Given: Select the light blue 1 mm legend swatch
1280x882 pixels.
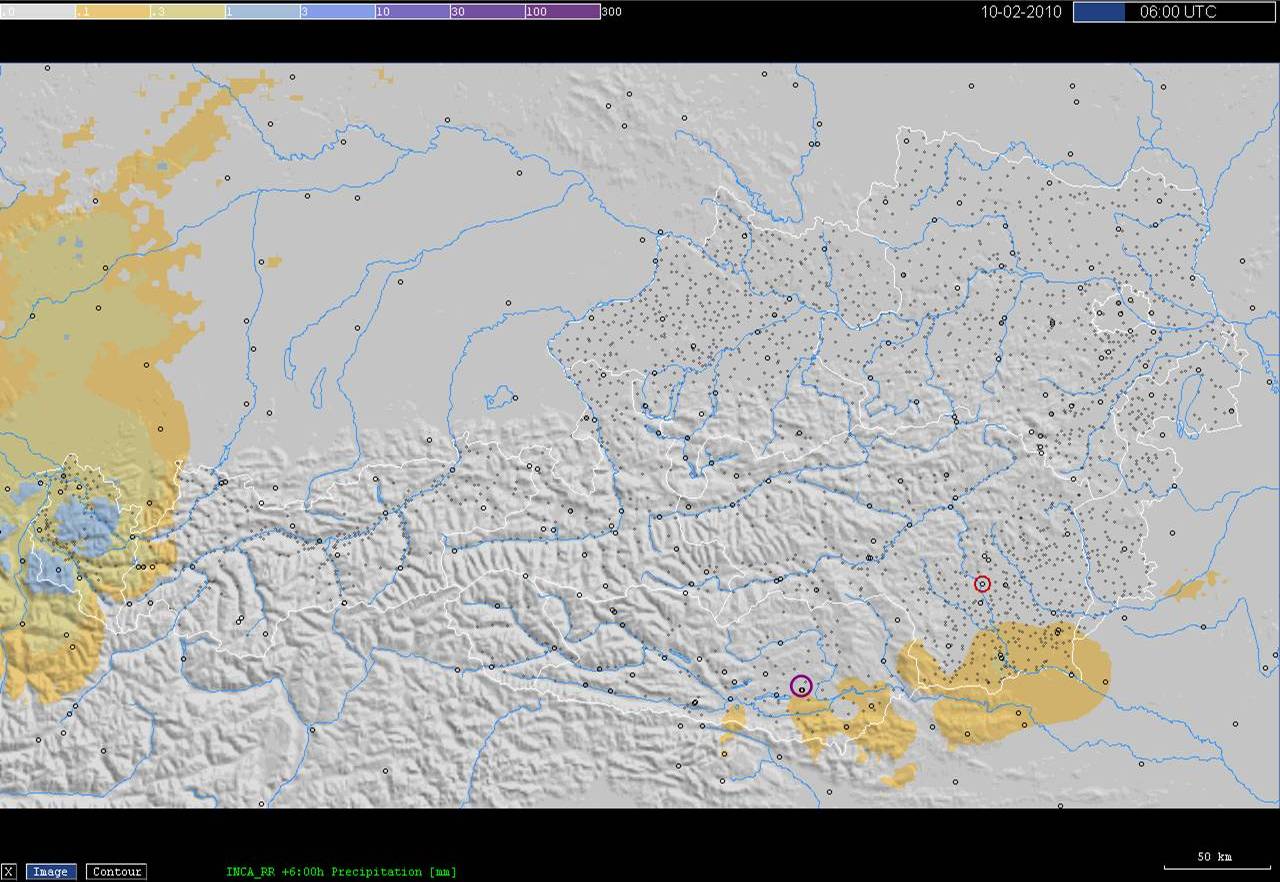Looking at the screenshot, I should click(x=262, y=12).
